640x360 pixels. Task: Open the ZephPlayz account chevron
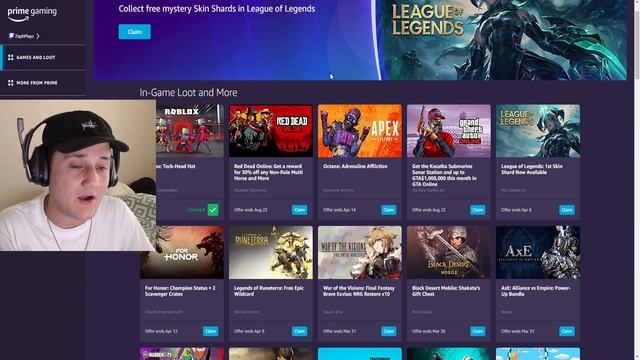tap(38, 36)
